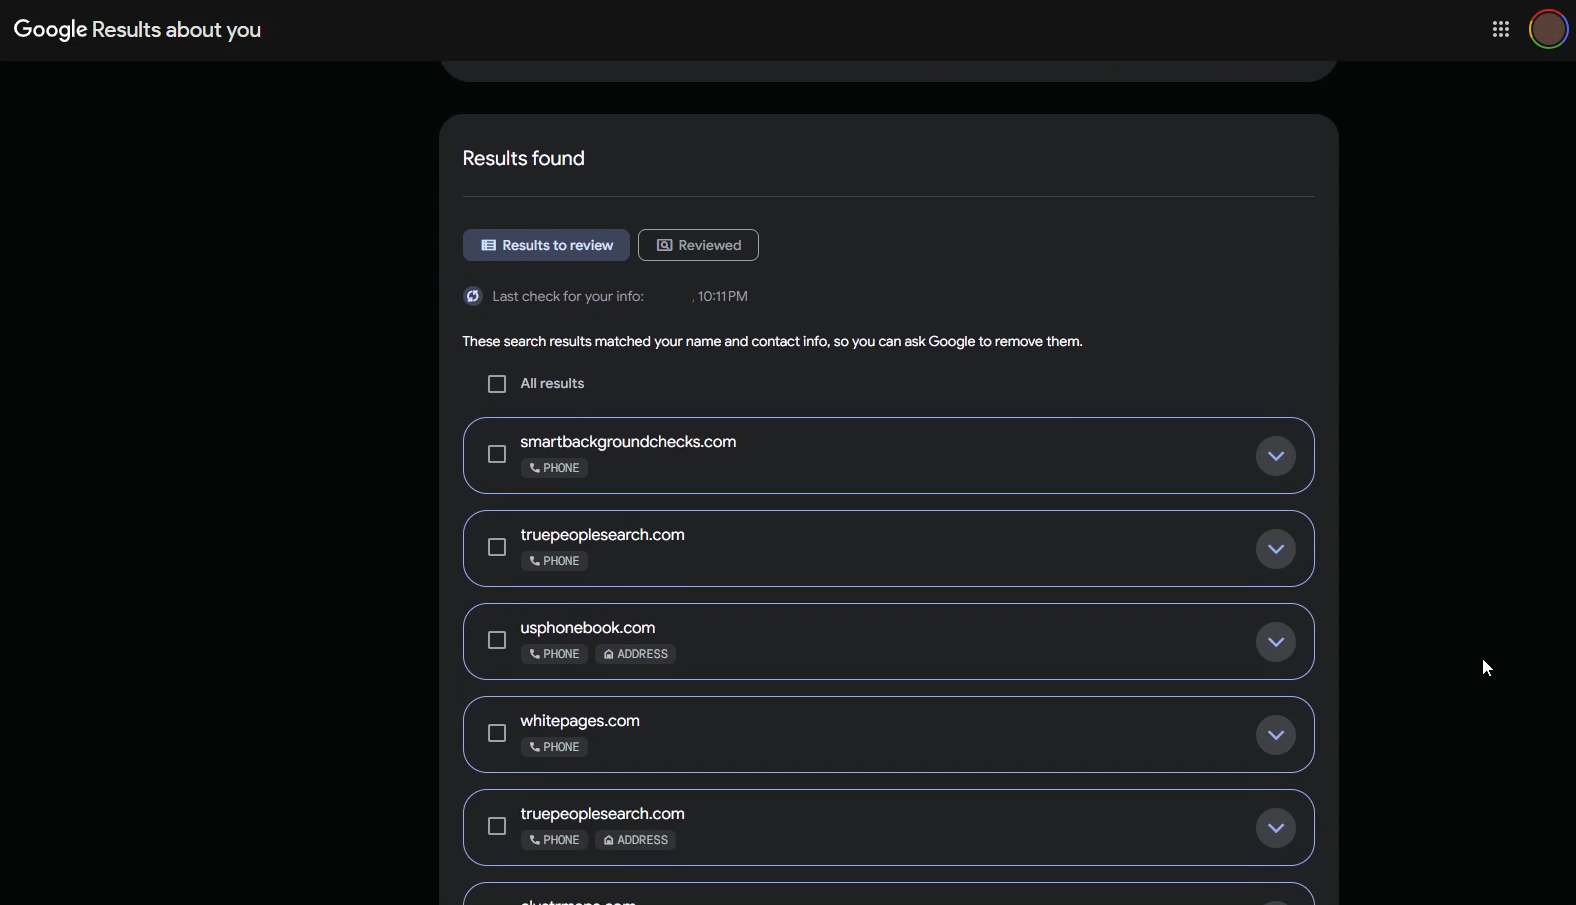Switch to the Results to review tab
1576x905 pixels.
point(546,245)
